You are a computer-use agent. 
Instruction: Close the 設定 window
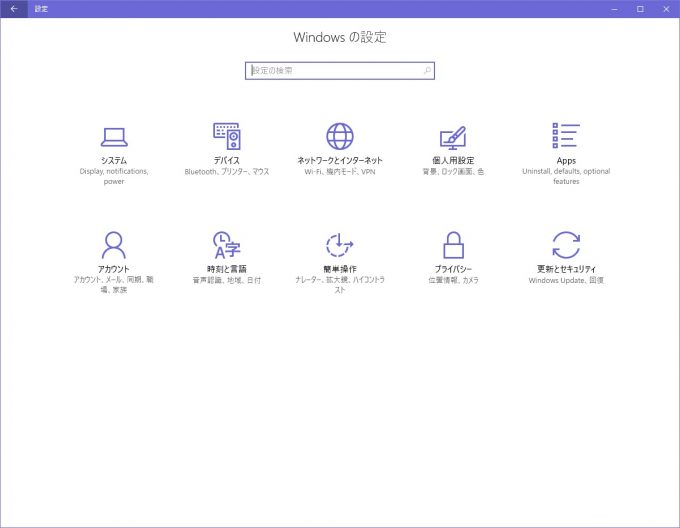667,9
